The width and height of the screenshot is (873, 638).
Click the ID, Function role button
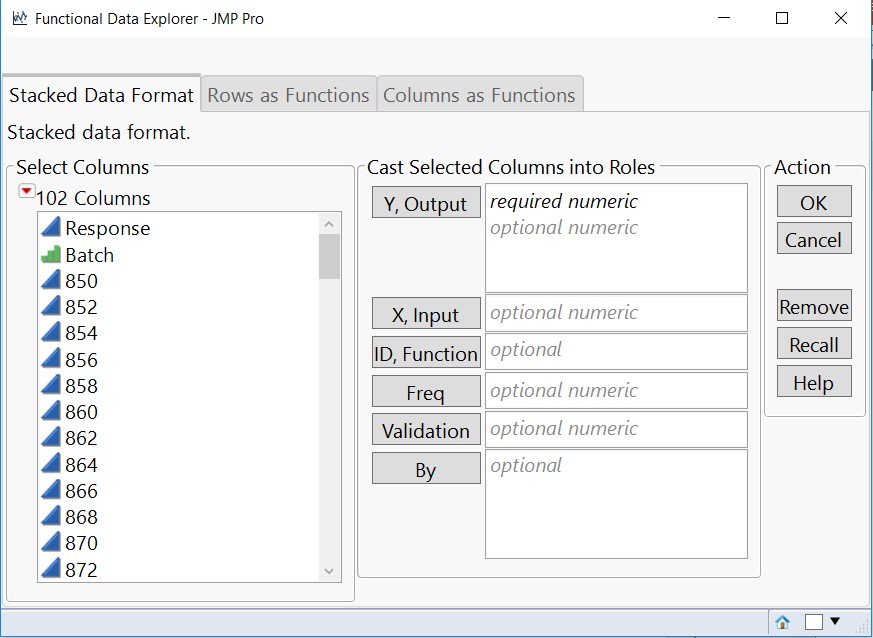point(426,354)
